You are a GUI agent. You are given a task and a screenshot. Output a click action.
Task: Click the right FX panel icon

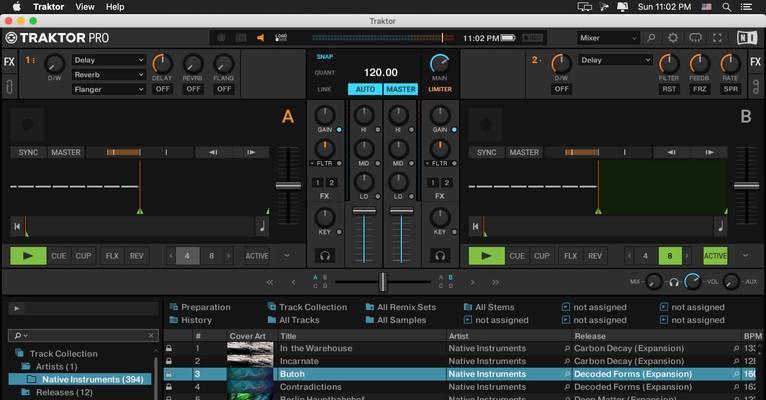click(756, 62)
